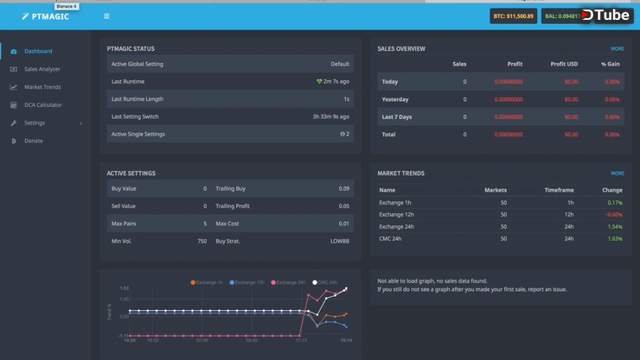
Task: Click the BTC price badge
Action: 513,16
